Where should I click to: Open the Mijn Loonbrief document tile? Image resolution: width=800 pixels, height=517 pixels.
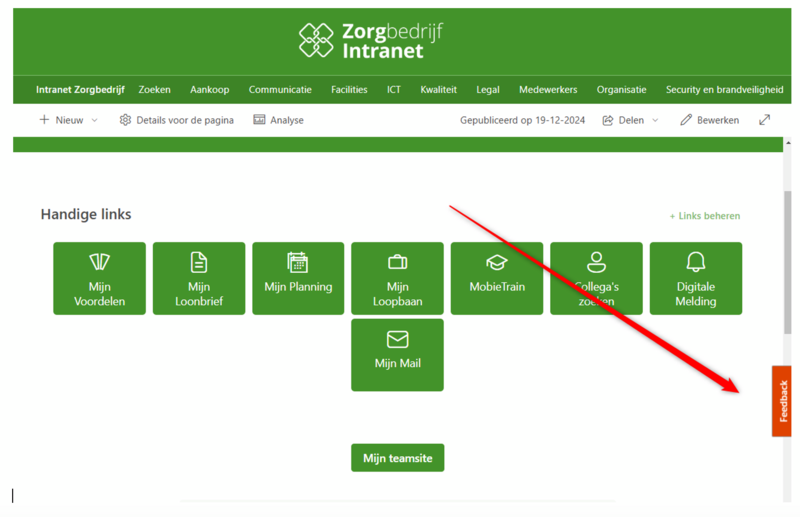198,278
